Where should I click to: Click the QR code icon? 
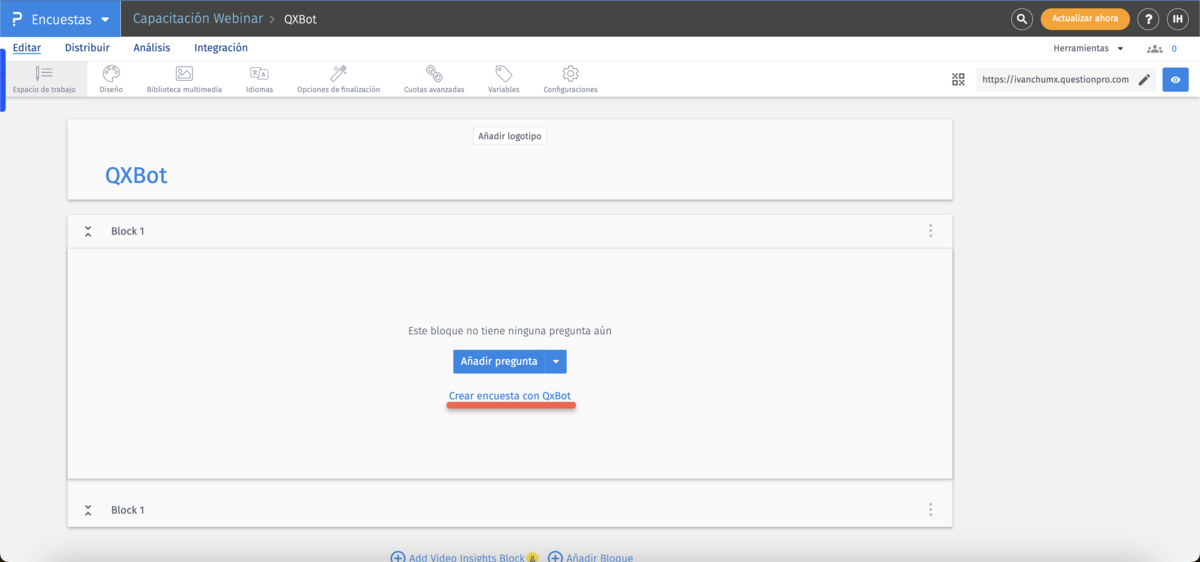tap(958, 79)
